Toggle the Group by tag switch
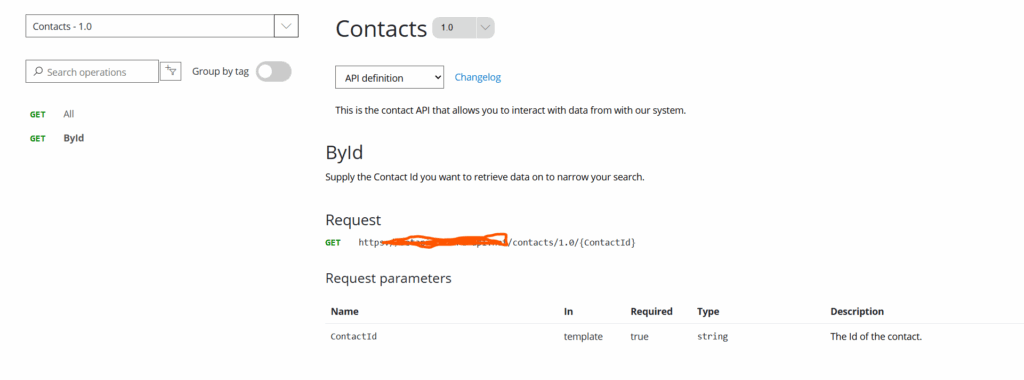This screenshot has width=1024, height=380. click(x=274, y=72)
